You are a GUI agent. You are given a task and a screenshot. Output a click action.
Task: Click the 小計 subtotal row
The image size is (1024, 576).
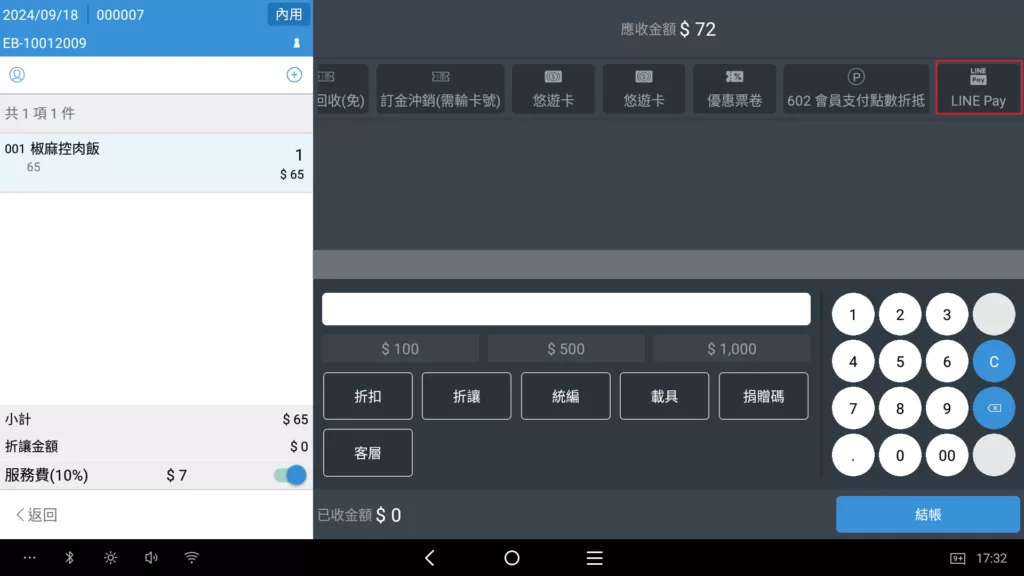pyautogui.click(x=156, y=419)
